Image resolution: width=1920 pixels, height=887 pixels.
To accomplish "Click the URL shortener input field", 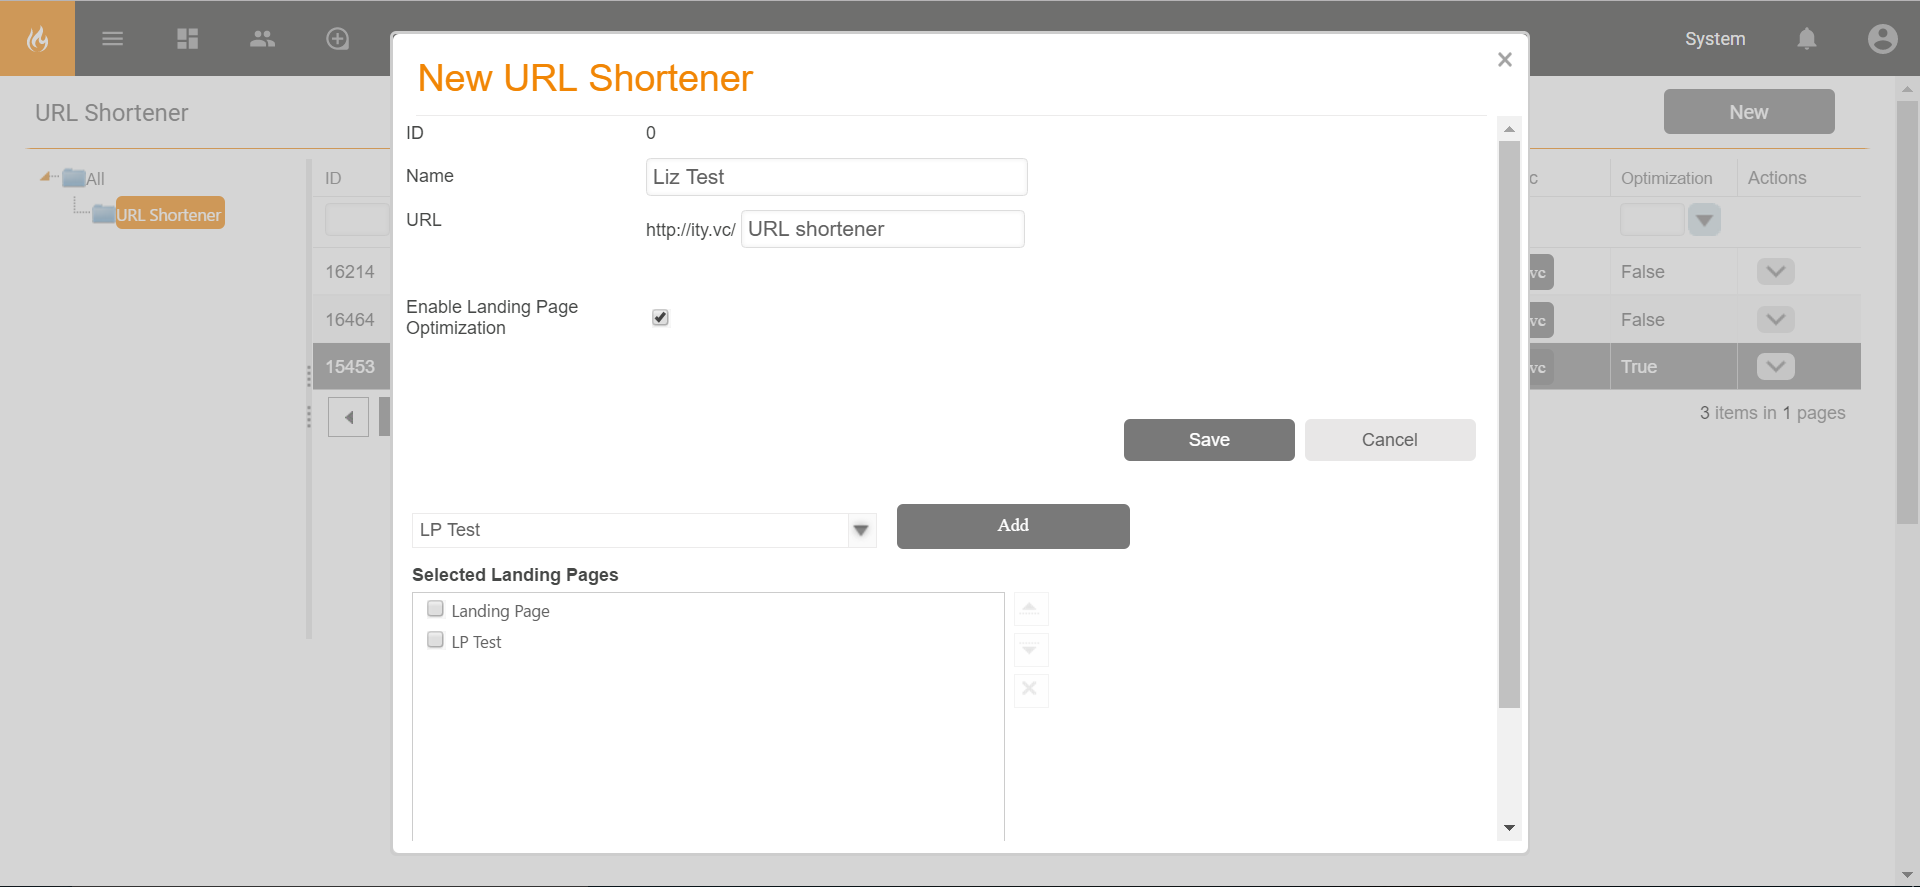I will click(882, 229).
